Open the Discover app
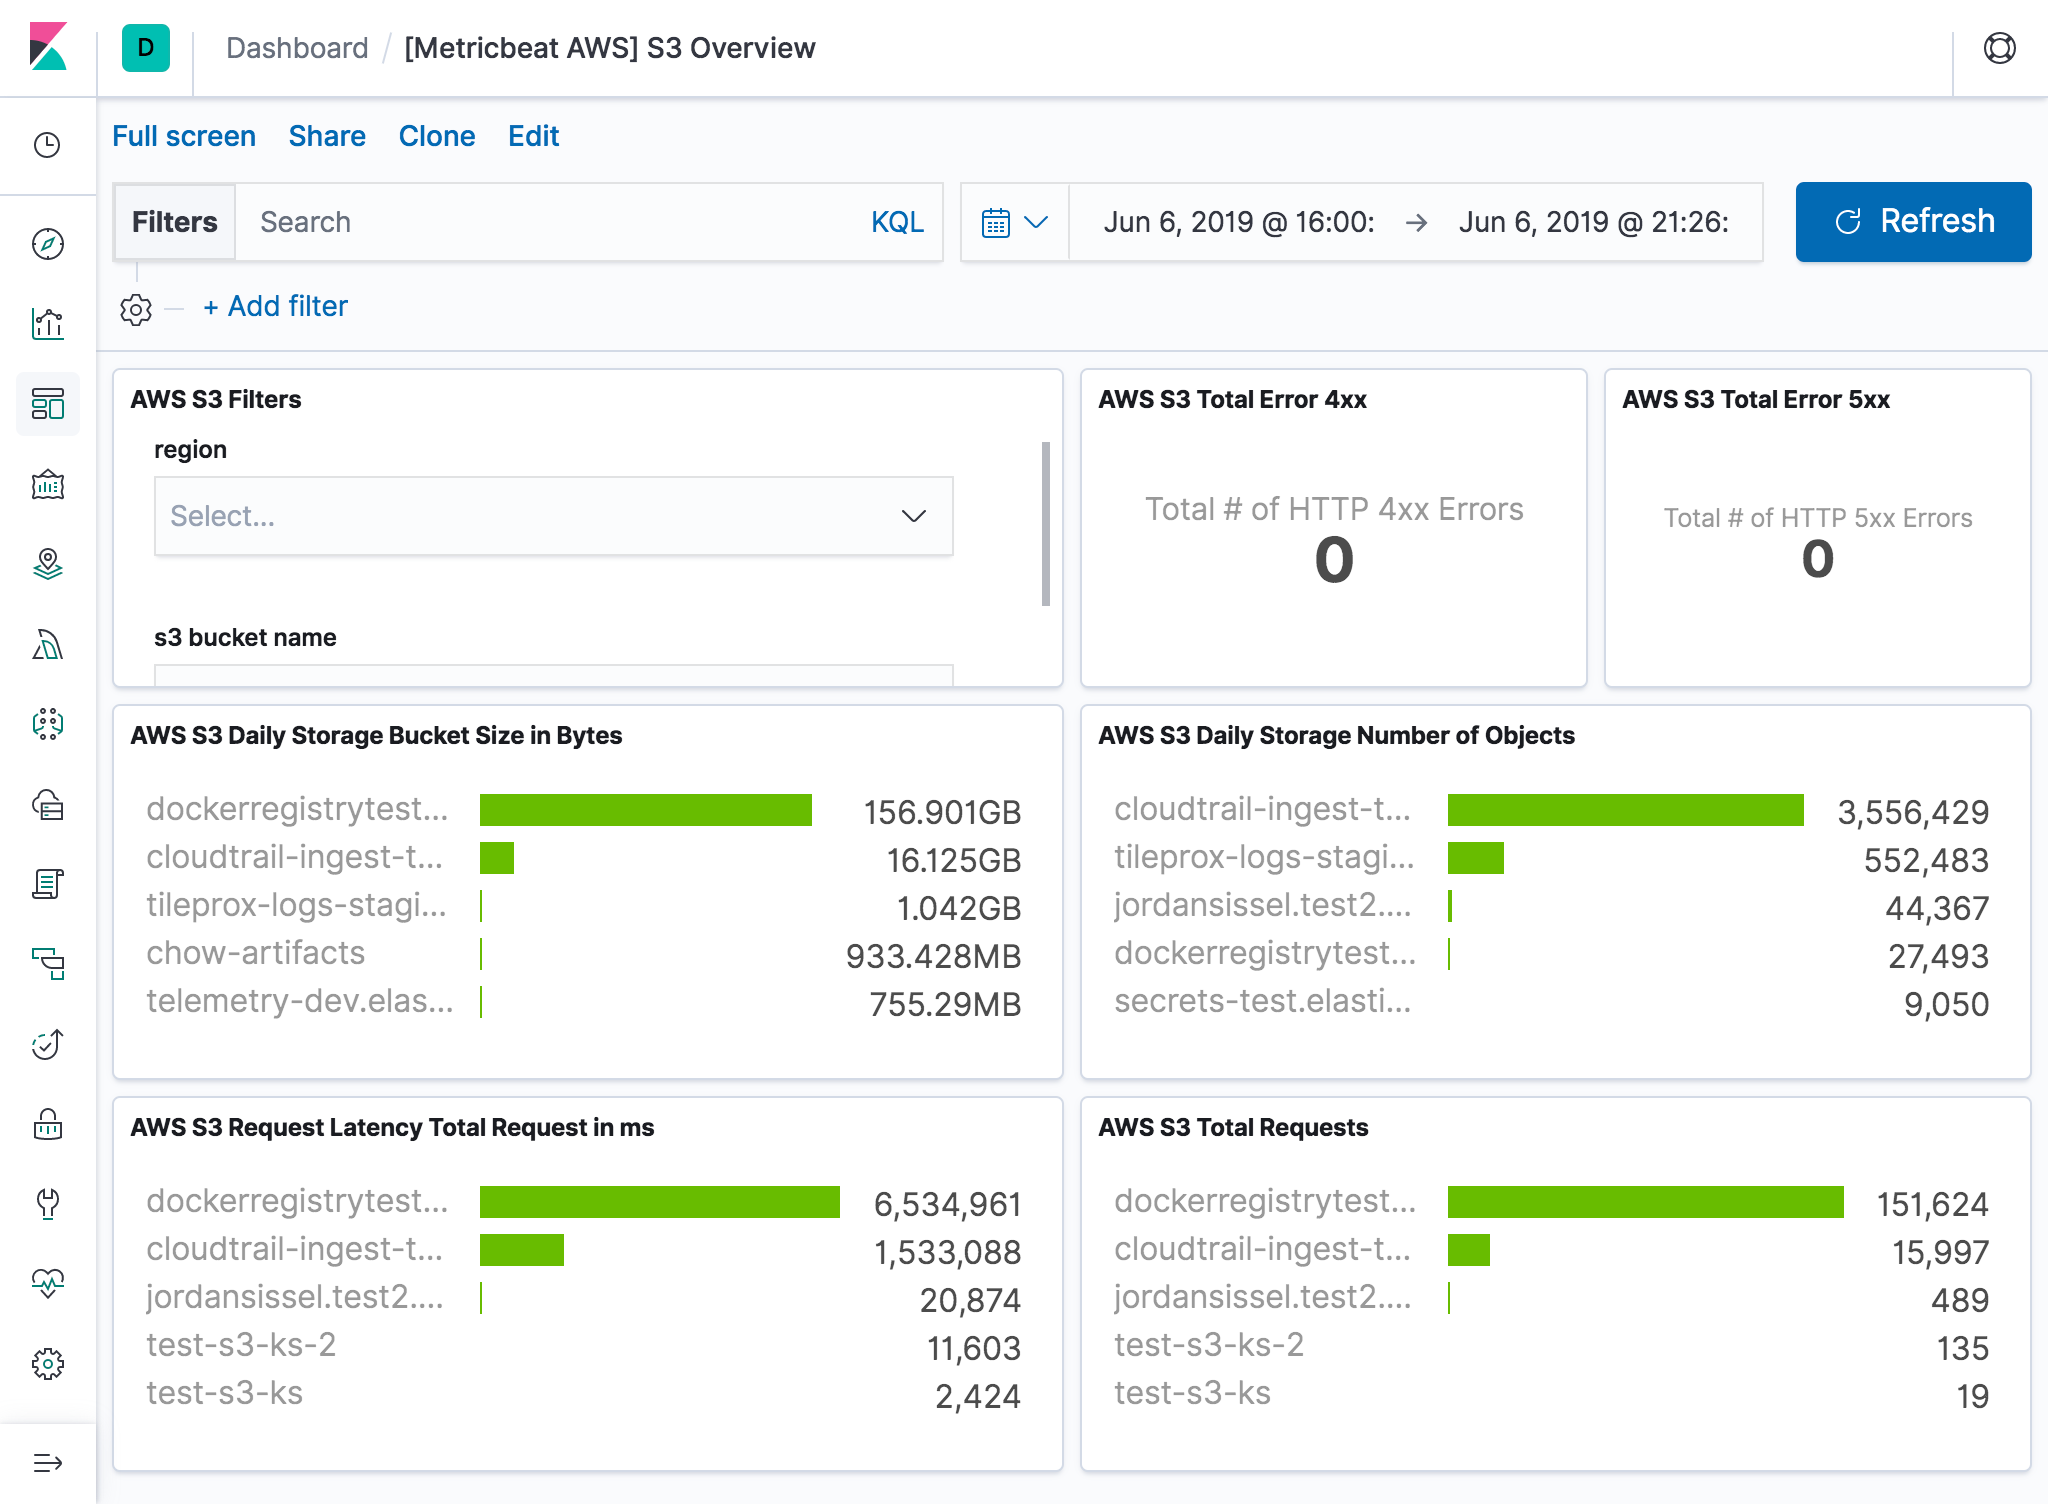This screenshot has height=1504, width=2048. [x=47, y=243]
